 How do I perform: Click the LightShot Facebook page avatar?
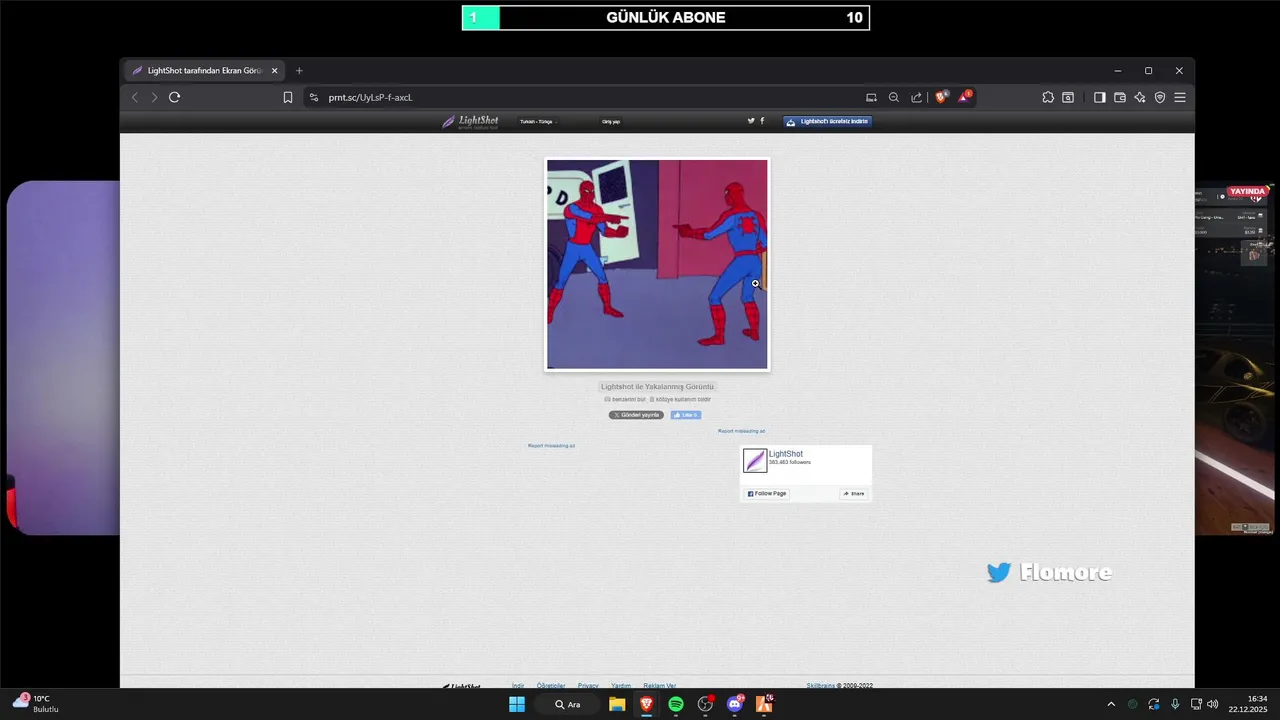[x=755, y=460]
